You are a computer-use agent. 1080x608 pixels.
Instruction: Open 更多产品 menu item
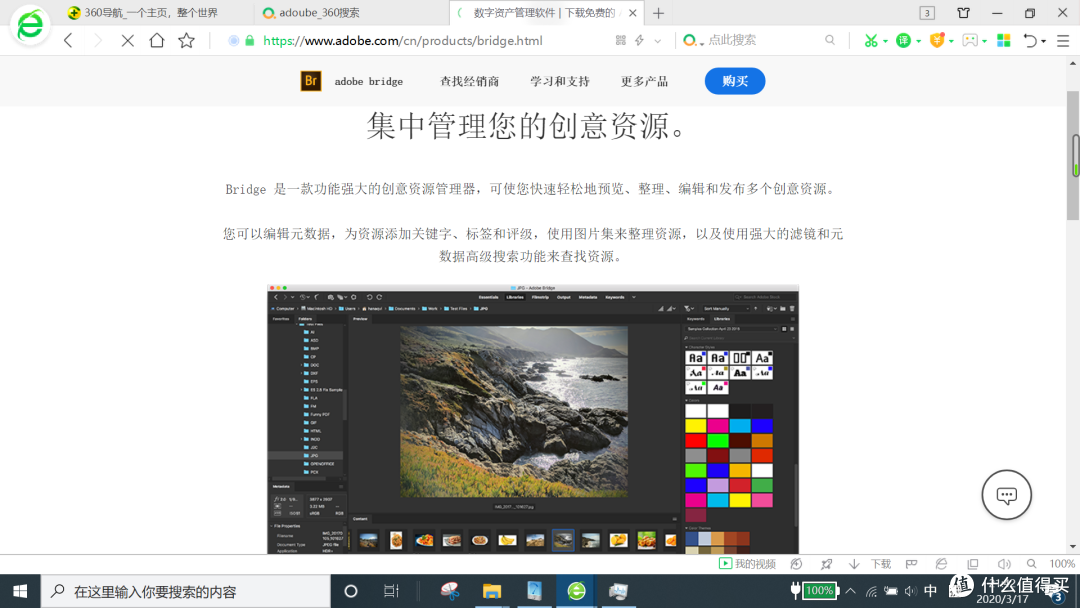point(644,81)
